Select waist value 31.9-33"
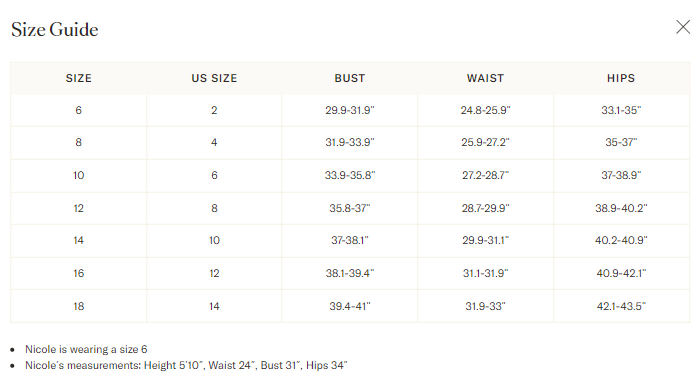This screenshot has width=698, height=380. click(x=485, y=306)
